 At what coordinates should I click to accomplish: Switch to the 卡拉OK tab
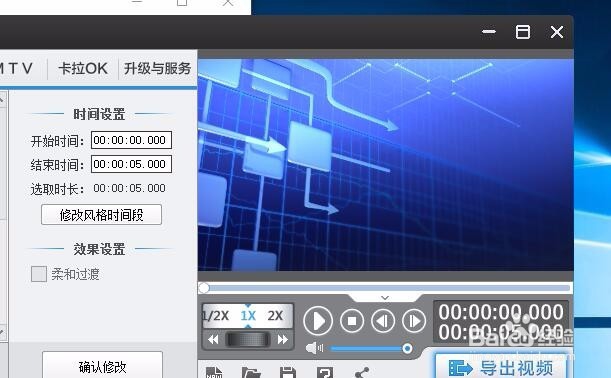coord(83,69)
